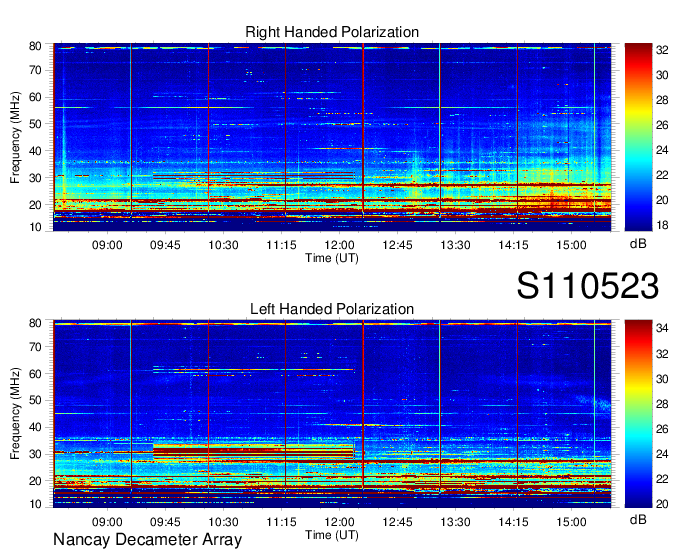Click the 30 MHz tick of Left Handed plot
The width and height of the screenshot is (680, 552).
35,454
